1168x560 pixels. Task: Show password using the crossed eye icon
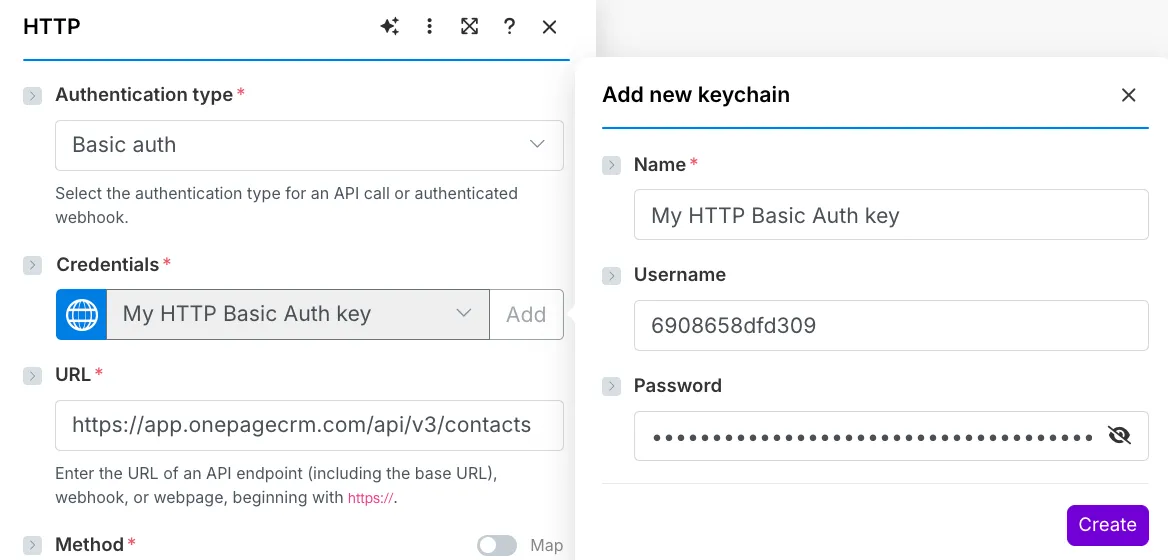[x=1119, y=435]
